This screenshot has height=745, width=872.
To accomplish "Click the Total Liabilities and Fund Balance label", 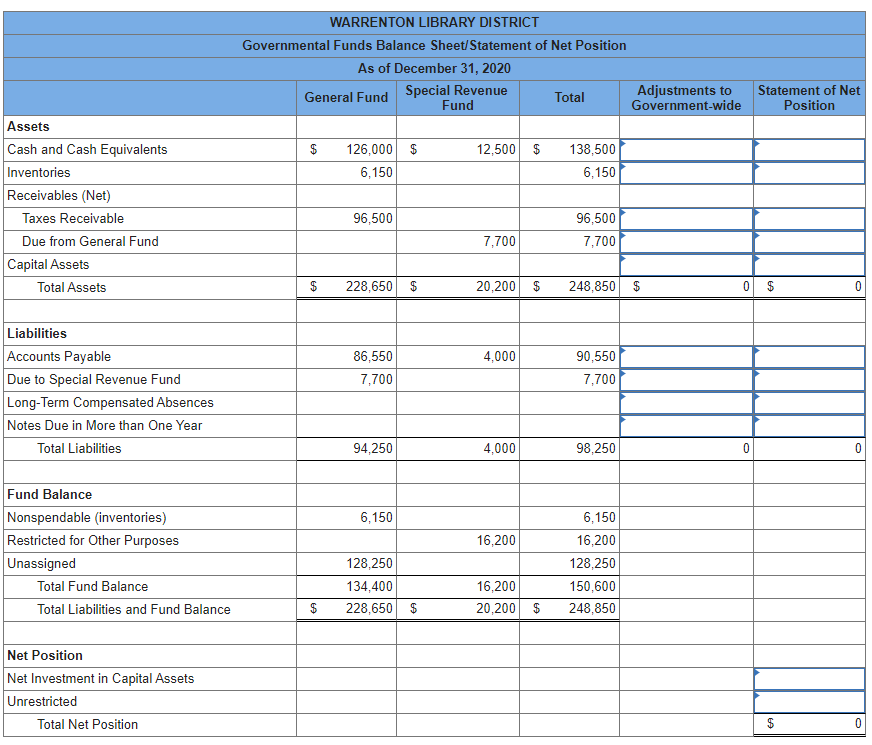I will [136, 609].
